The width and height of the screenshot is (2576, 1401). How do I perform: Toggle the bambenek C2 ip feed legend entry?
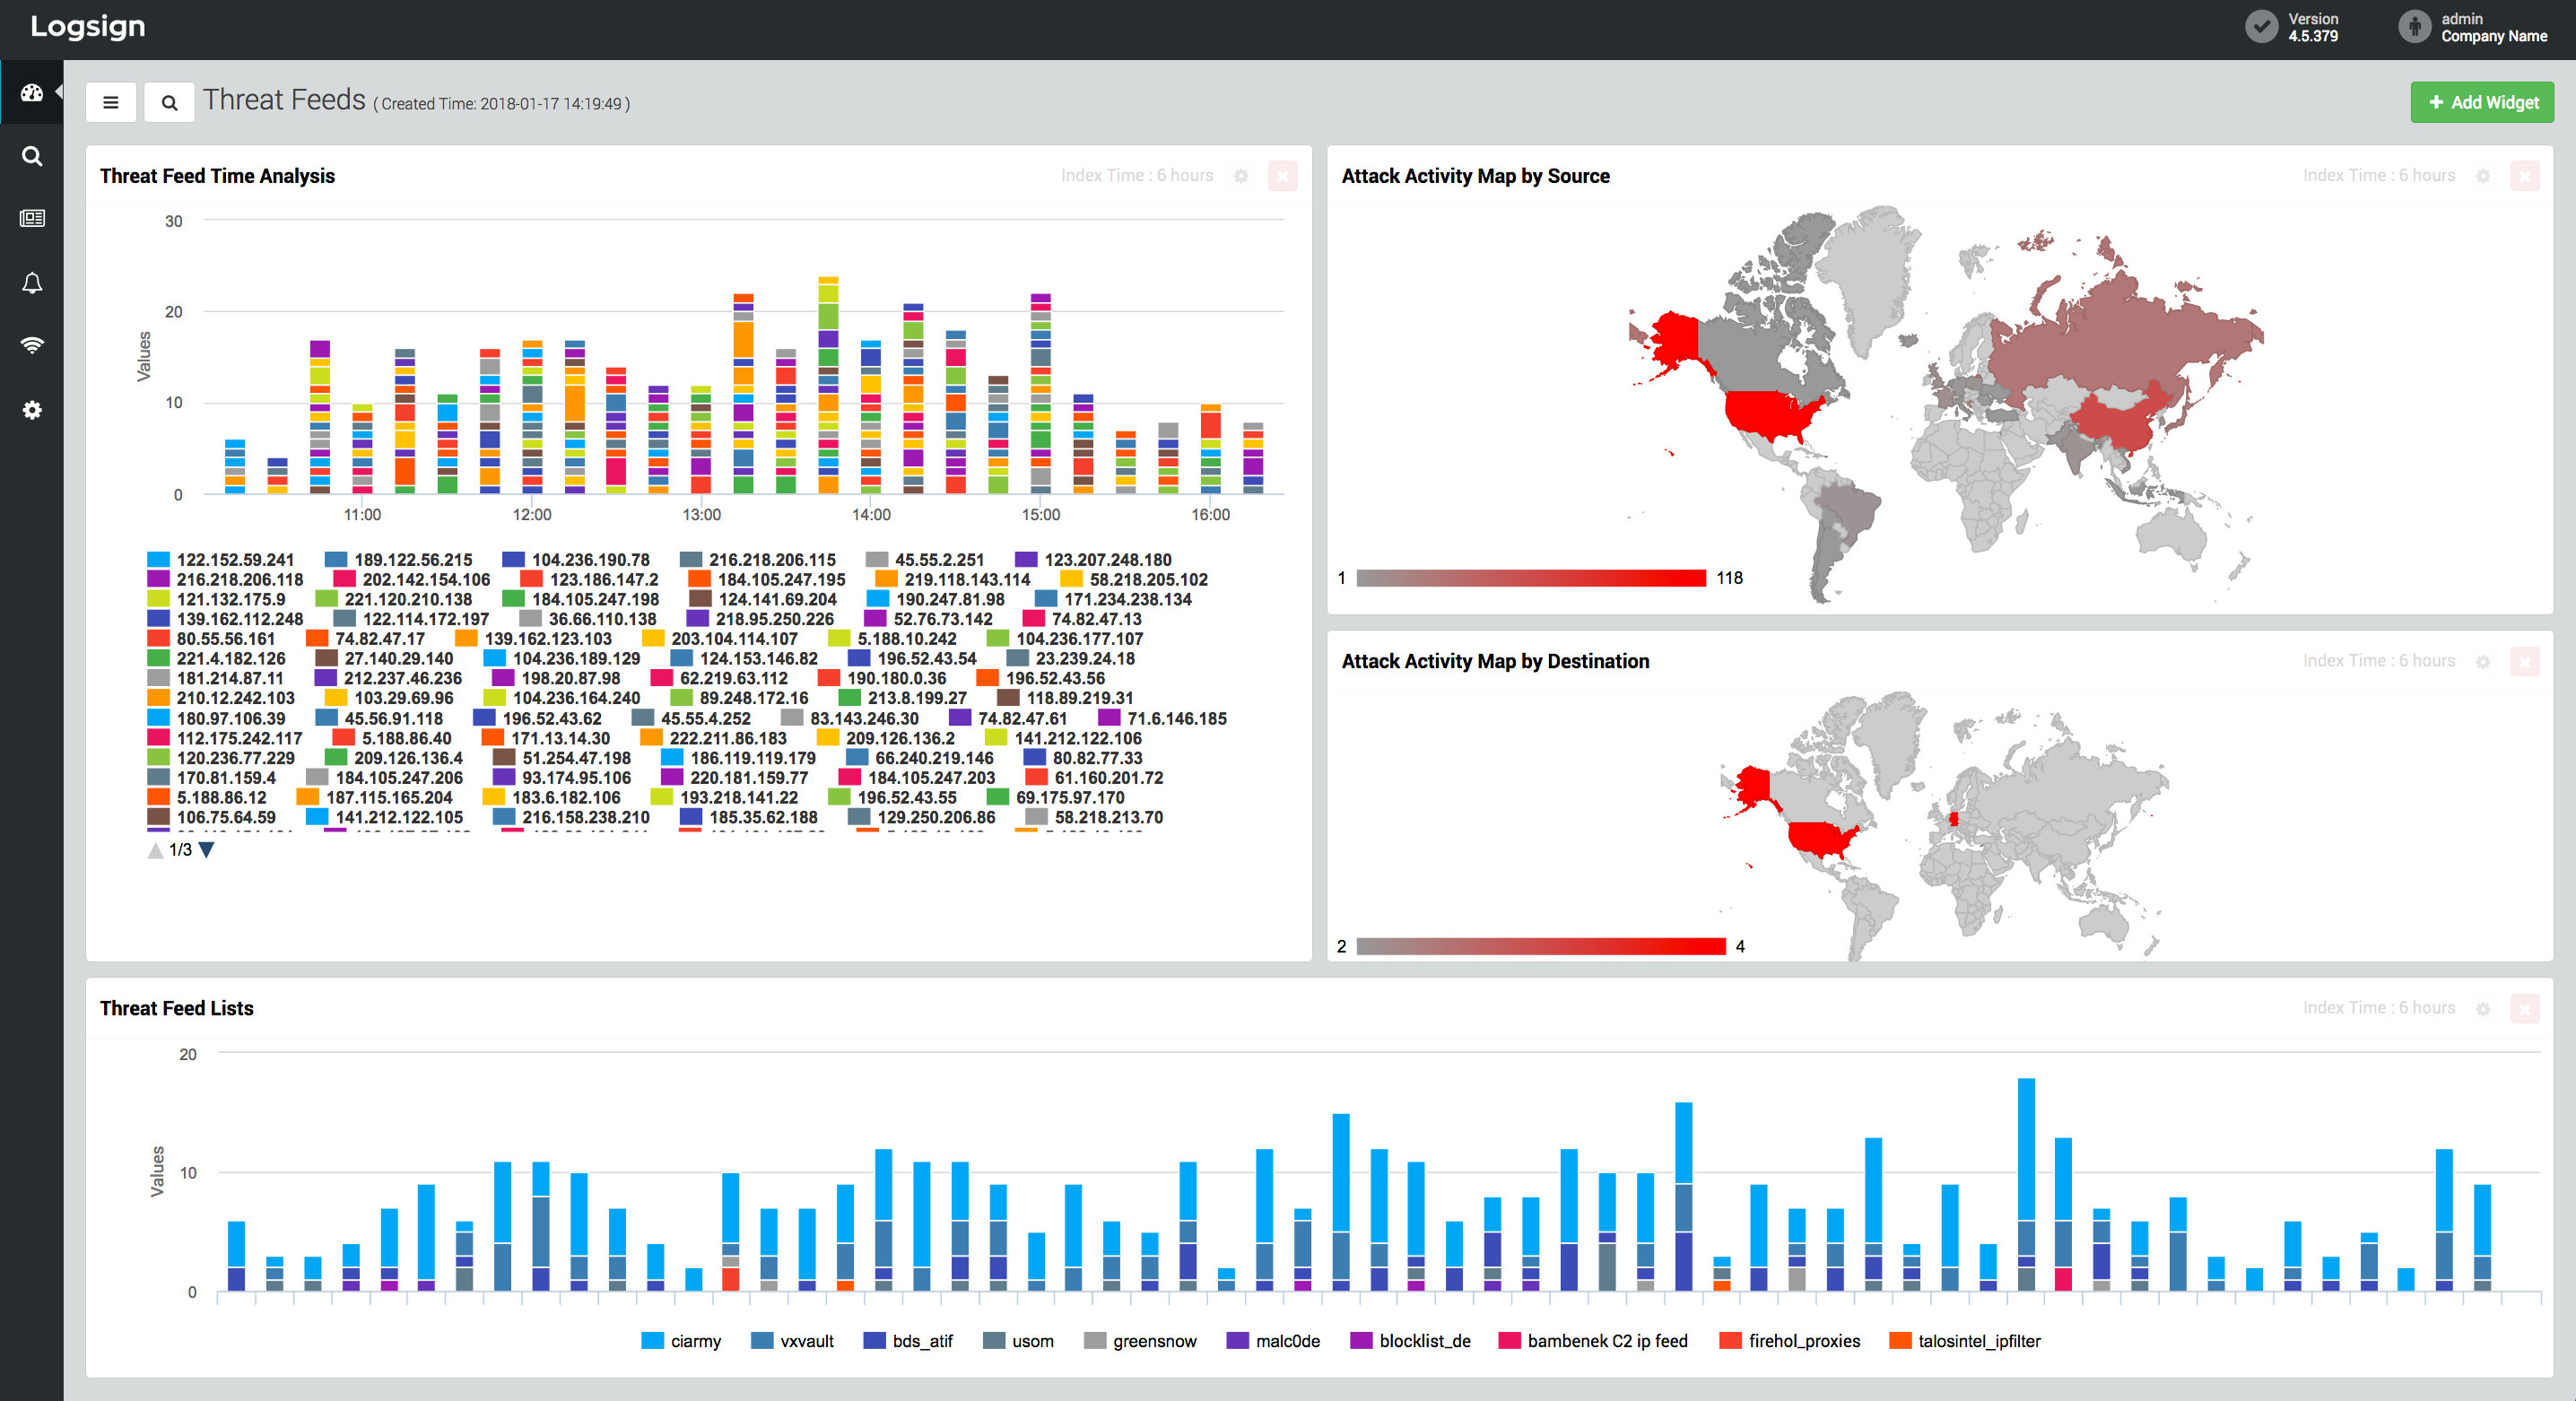(1593, 1341)
